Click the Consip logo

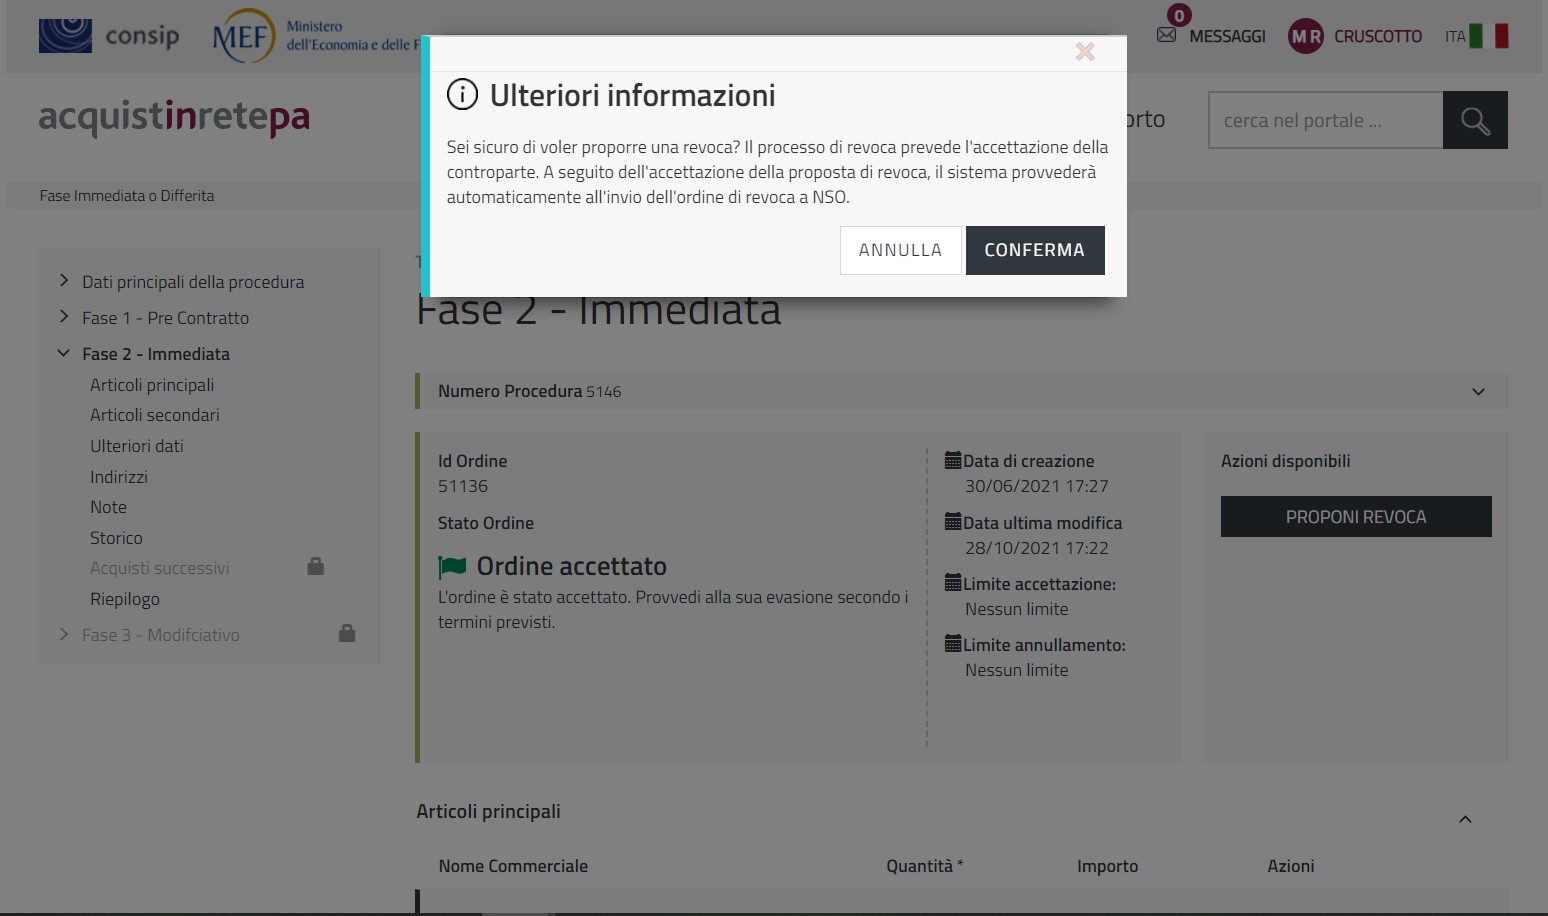(x=109, y=36)
